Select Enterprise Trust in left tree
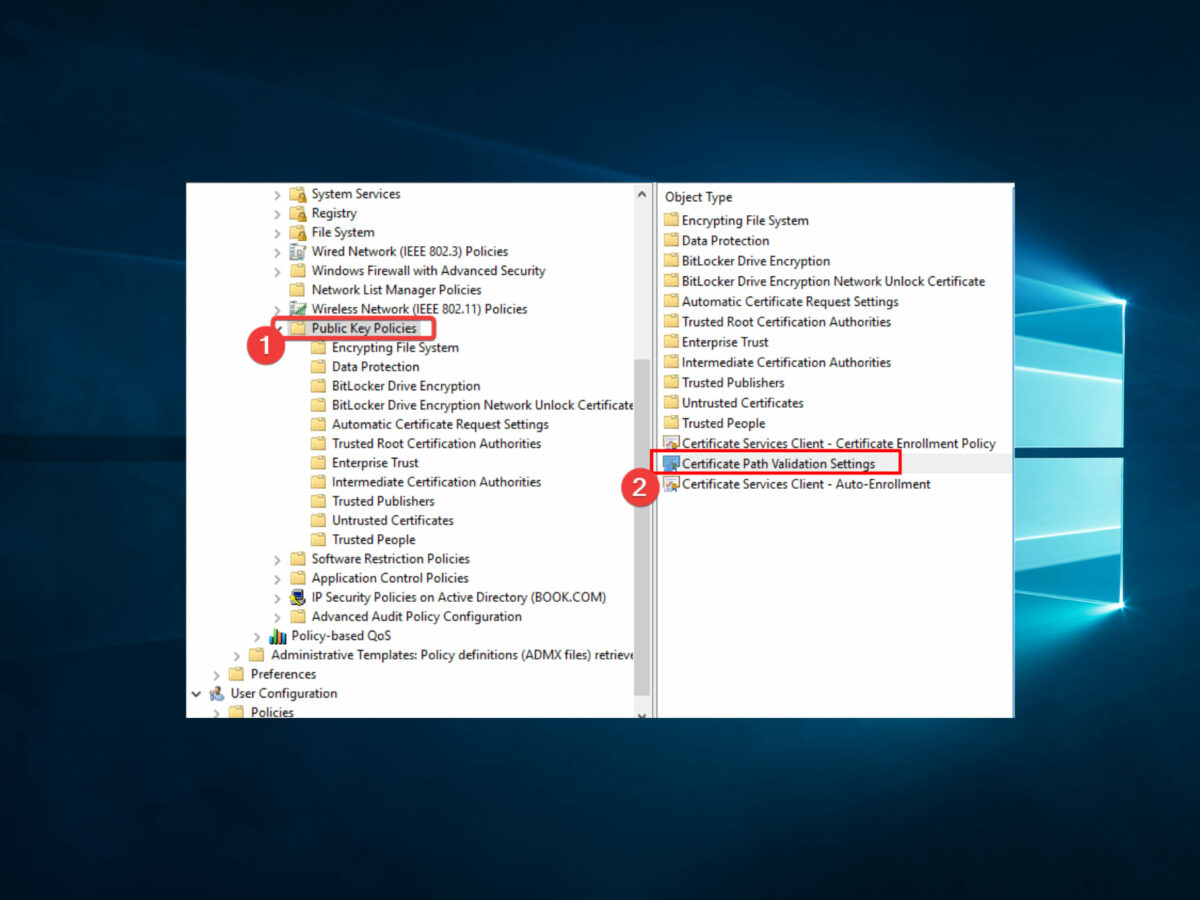This screenshot has width=1200, height=900. pyautogui.click(x=375, y=463)
